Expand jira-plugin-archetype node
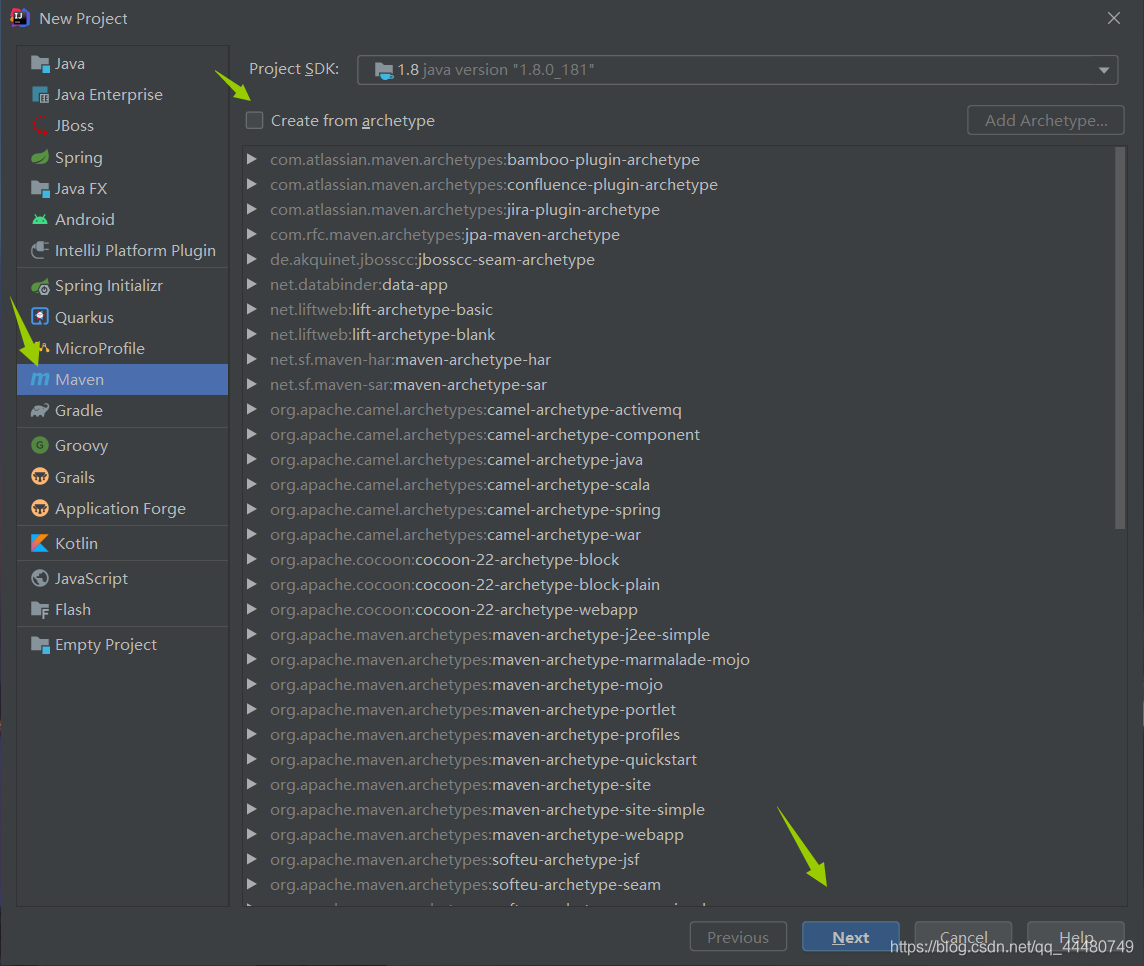The image size is (1144, 966). 252,209
